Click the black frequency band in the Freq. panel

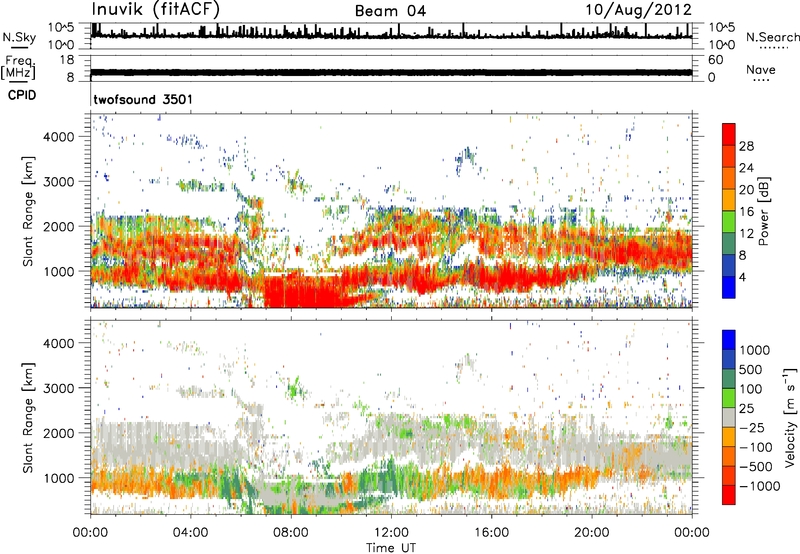point(391,72)
